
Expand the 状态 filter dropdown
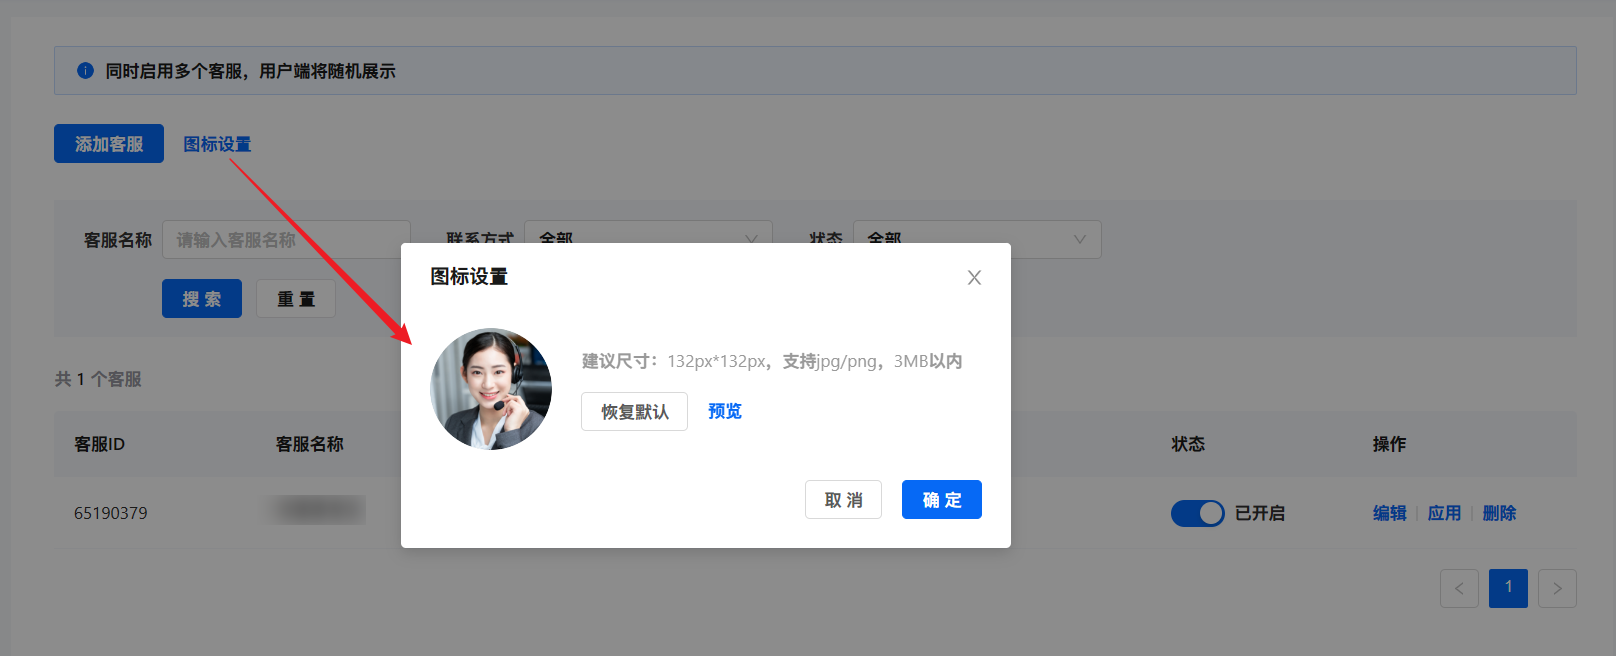pyautogui.click(x=976, y=238)
